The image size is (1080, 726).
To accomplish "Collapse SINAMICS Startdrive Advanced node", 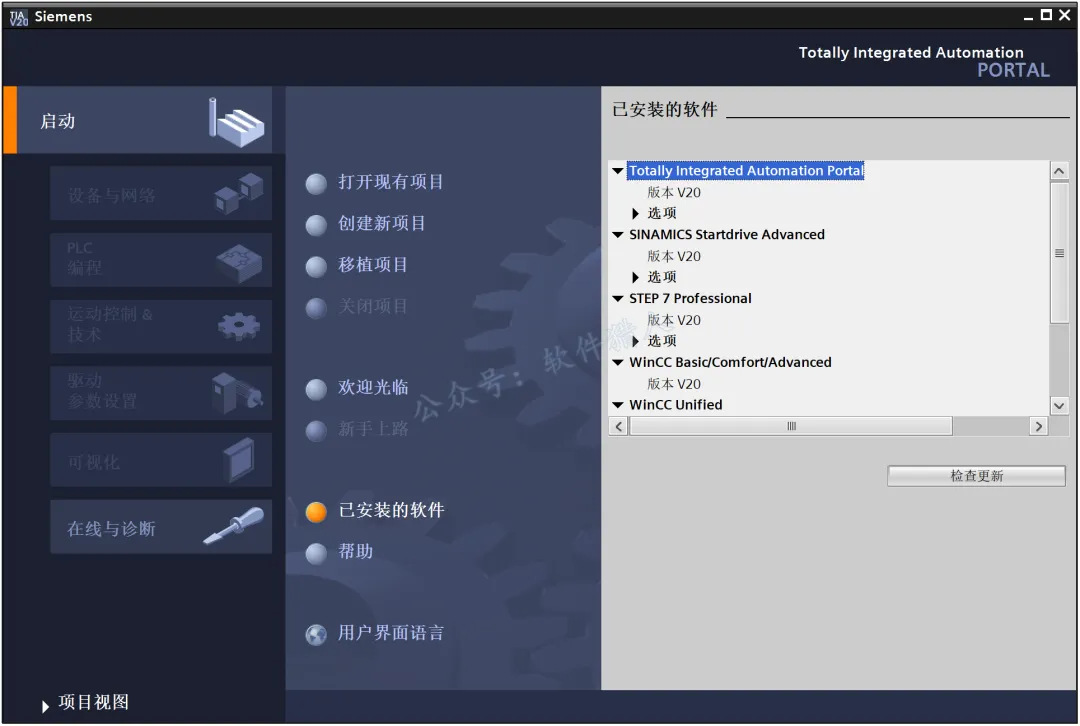I will (618, 235).
